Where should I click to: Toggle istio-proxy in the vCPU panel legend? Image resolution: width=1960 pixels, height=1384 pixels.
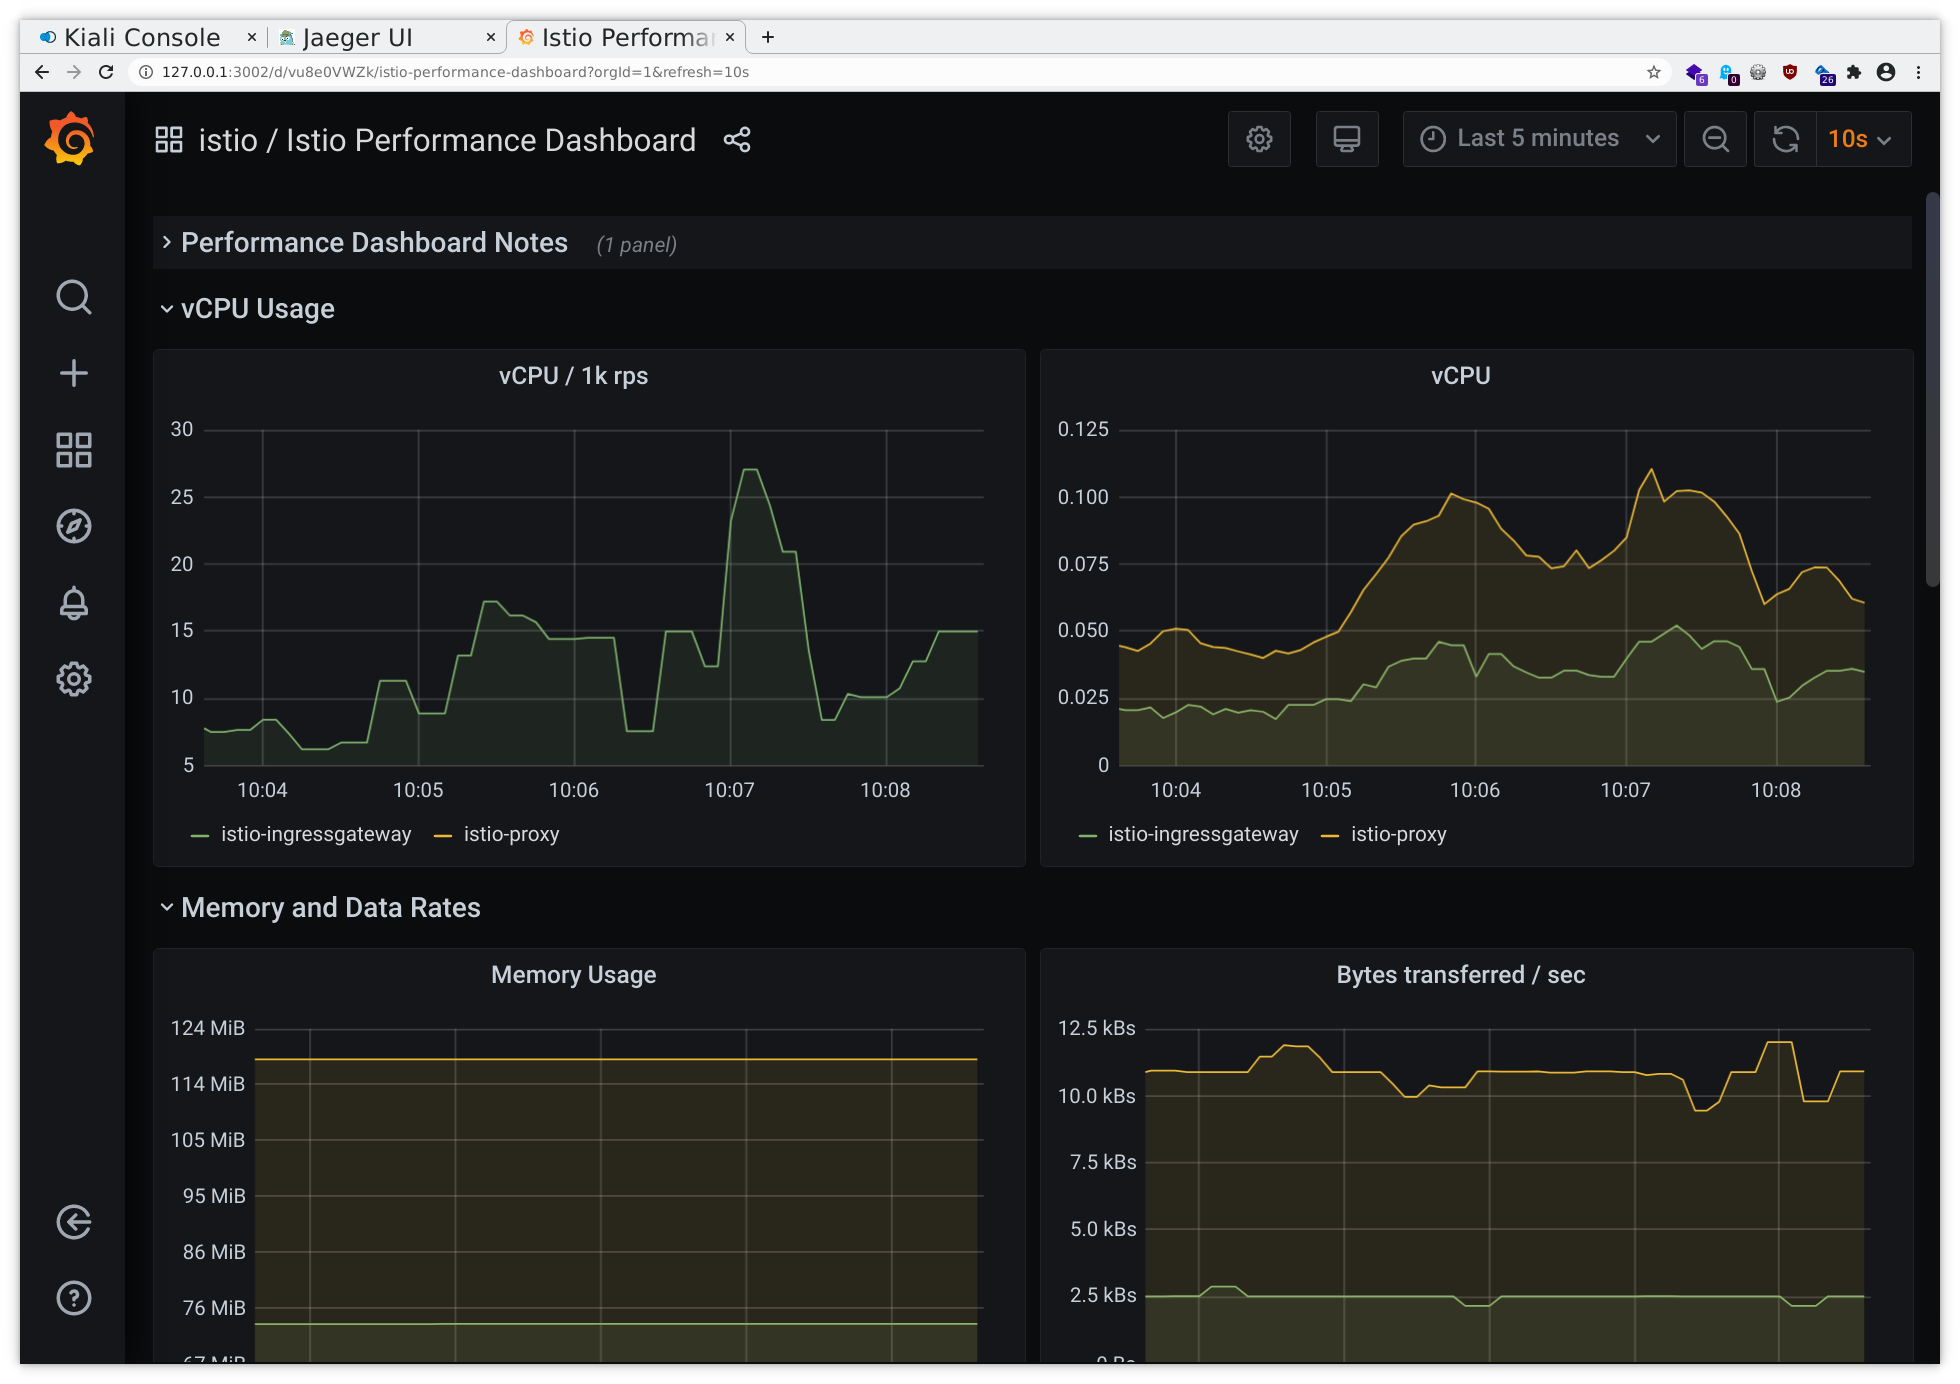(x=1398, y=834)
